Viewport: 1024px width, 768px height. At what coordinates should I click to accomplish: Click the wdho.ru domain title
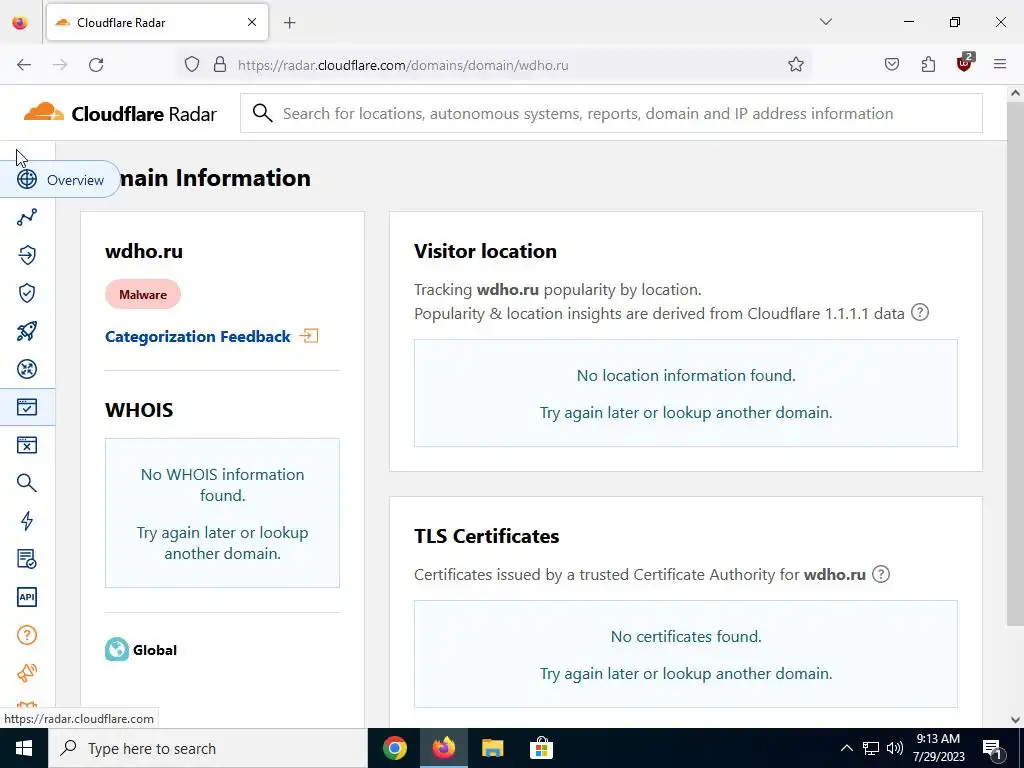pyautogui.click(x=144, y=251)
